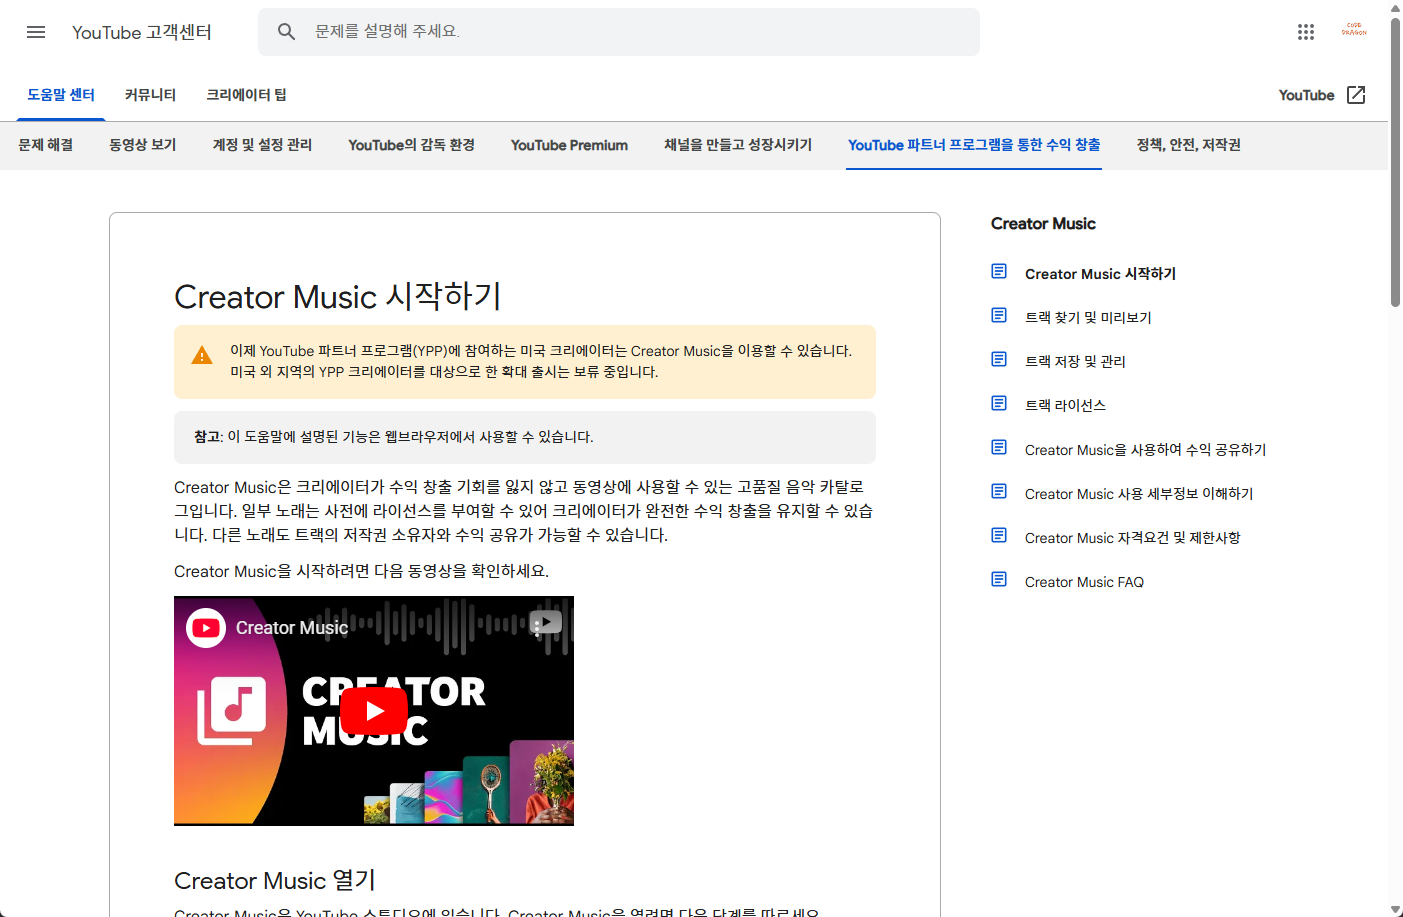Click the YouTube 고객센터 title link

pyautogui.click(x=142, y=32)
